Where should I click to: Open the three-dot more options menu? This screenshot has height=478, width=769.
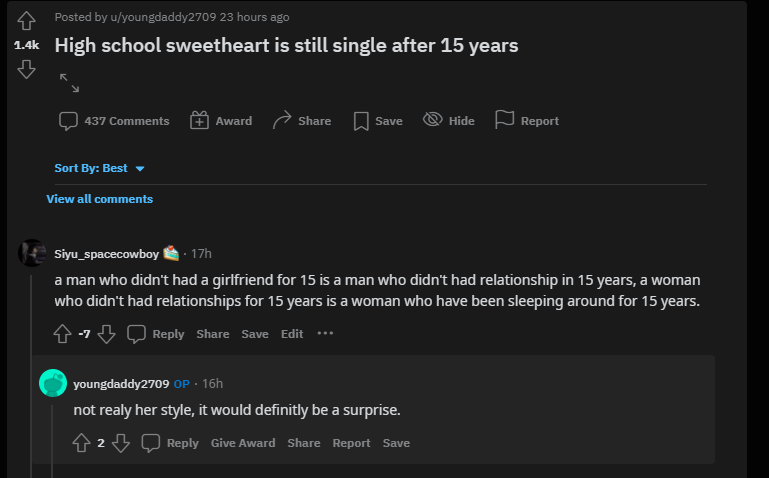pyautogui.click(x=325, y=333)
